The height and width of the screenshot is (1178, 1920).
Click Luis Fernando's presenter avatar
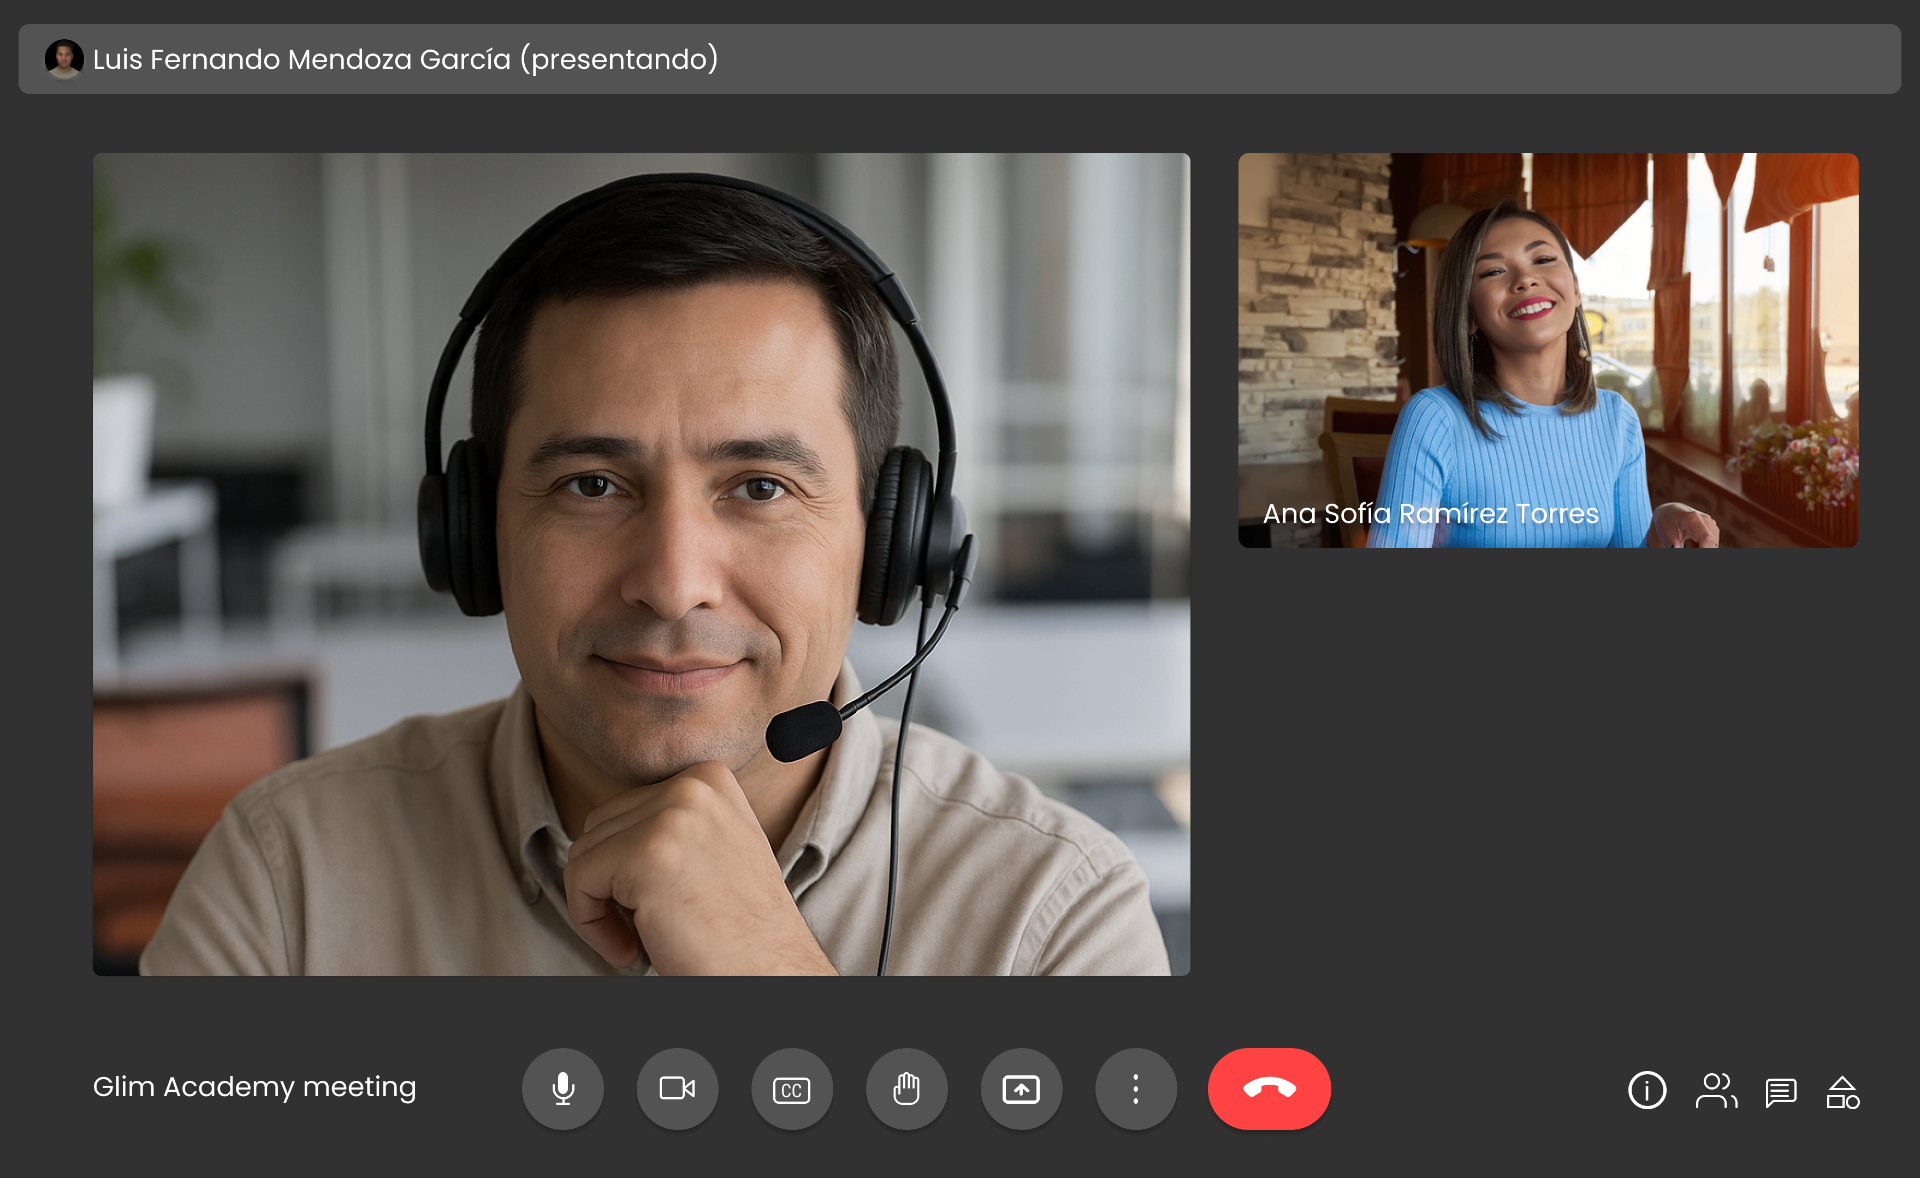pos(64,59)
